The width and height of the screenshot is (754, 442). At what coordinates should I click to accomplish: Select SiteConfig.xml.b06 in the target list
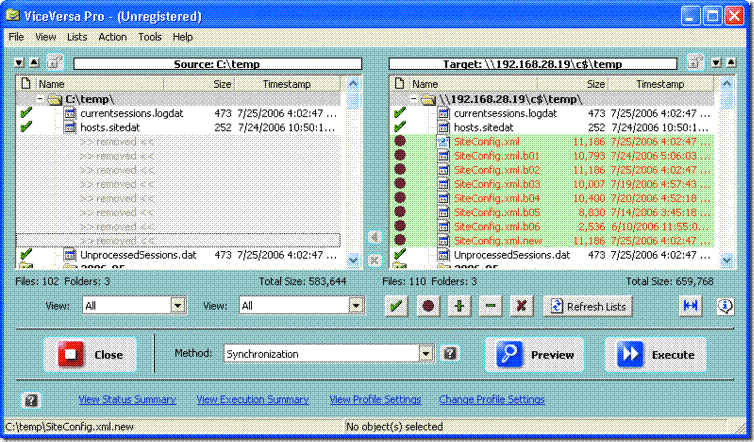point(497,227)
